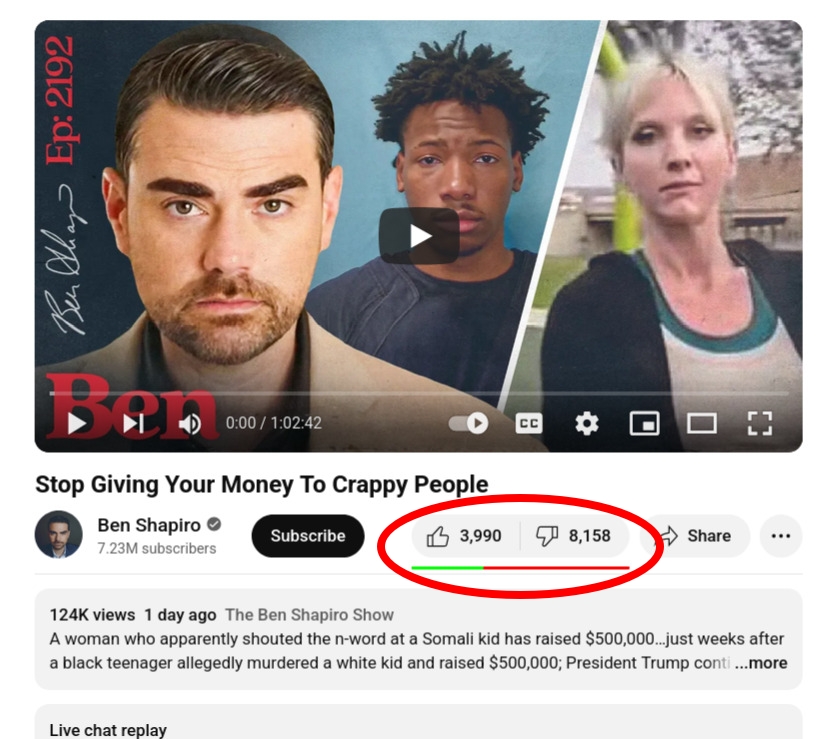Open the video settings gear
The width and height of the screenshot is (823, 739).
click(x=586, y=423)
